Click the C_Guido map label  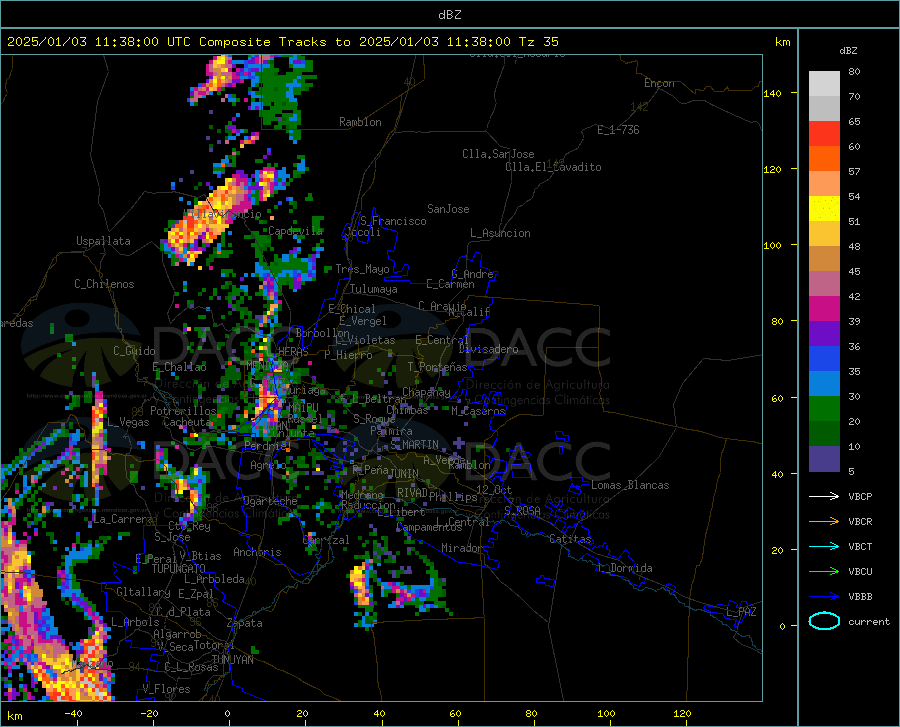(134, 351)
